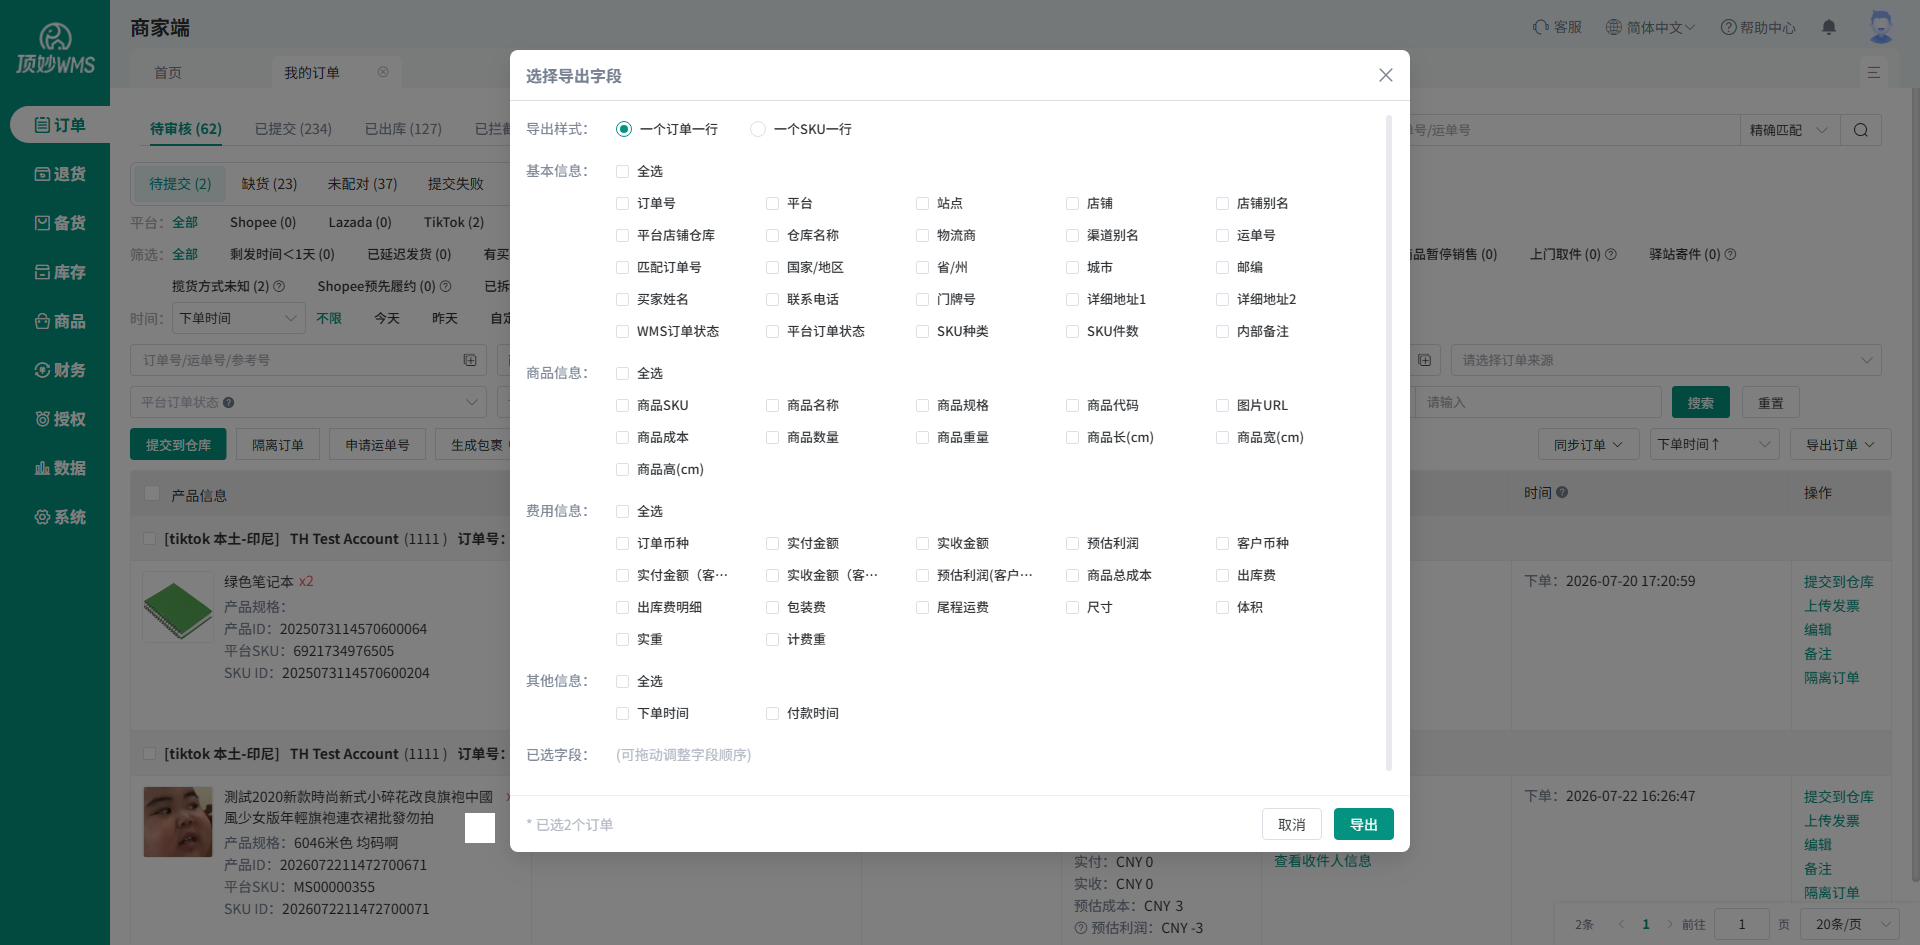Open the 订单 sidebar section
Screen dimensions: 1920x945
click(x=60, y=125)
